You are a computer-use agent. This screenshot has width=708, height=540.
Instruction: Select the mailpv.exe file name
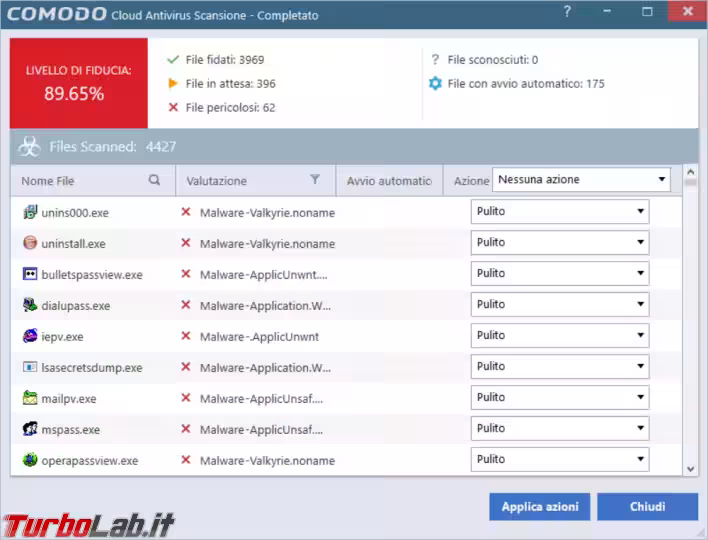tap(69, 399)
